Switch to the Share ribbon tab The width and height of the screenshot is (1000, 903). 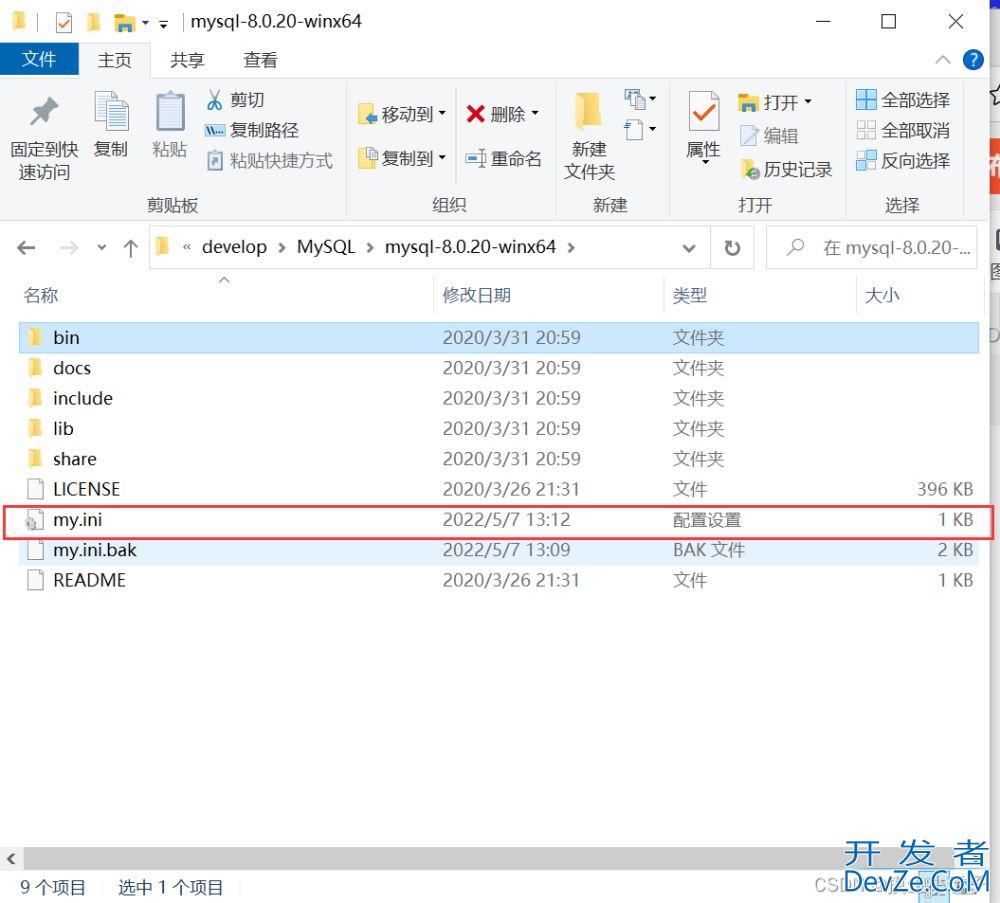(187, 60)
